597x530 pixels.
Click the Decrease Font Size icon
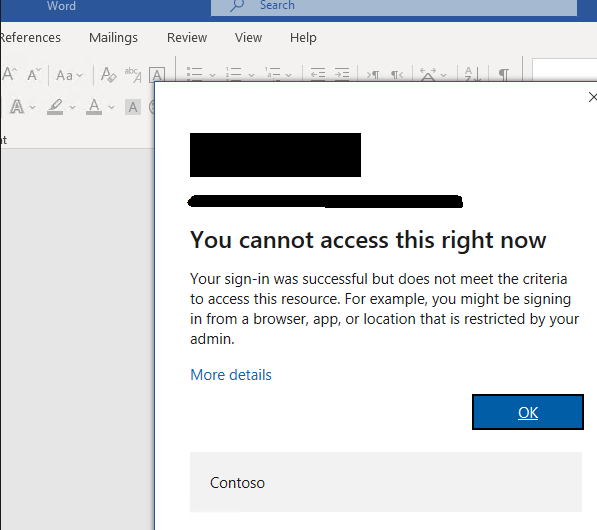pos(34,74)
